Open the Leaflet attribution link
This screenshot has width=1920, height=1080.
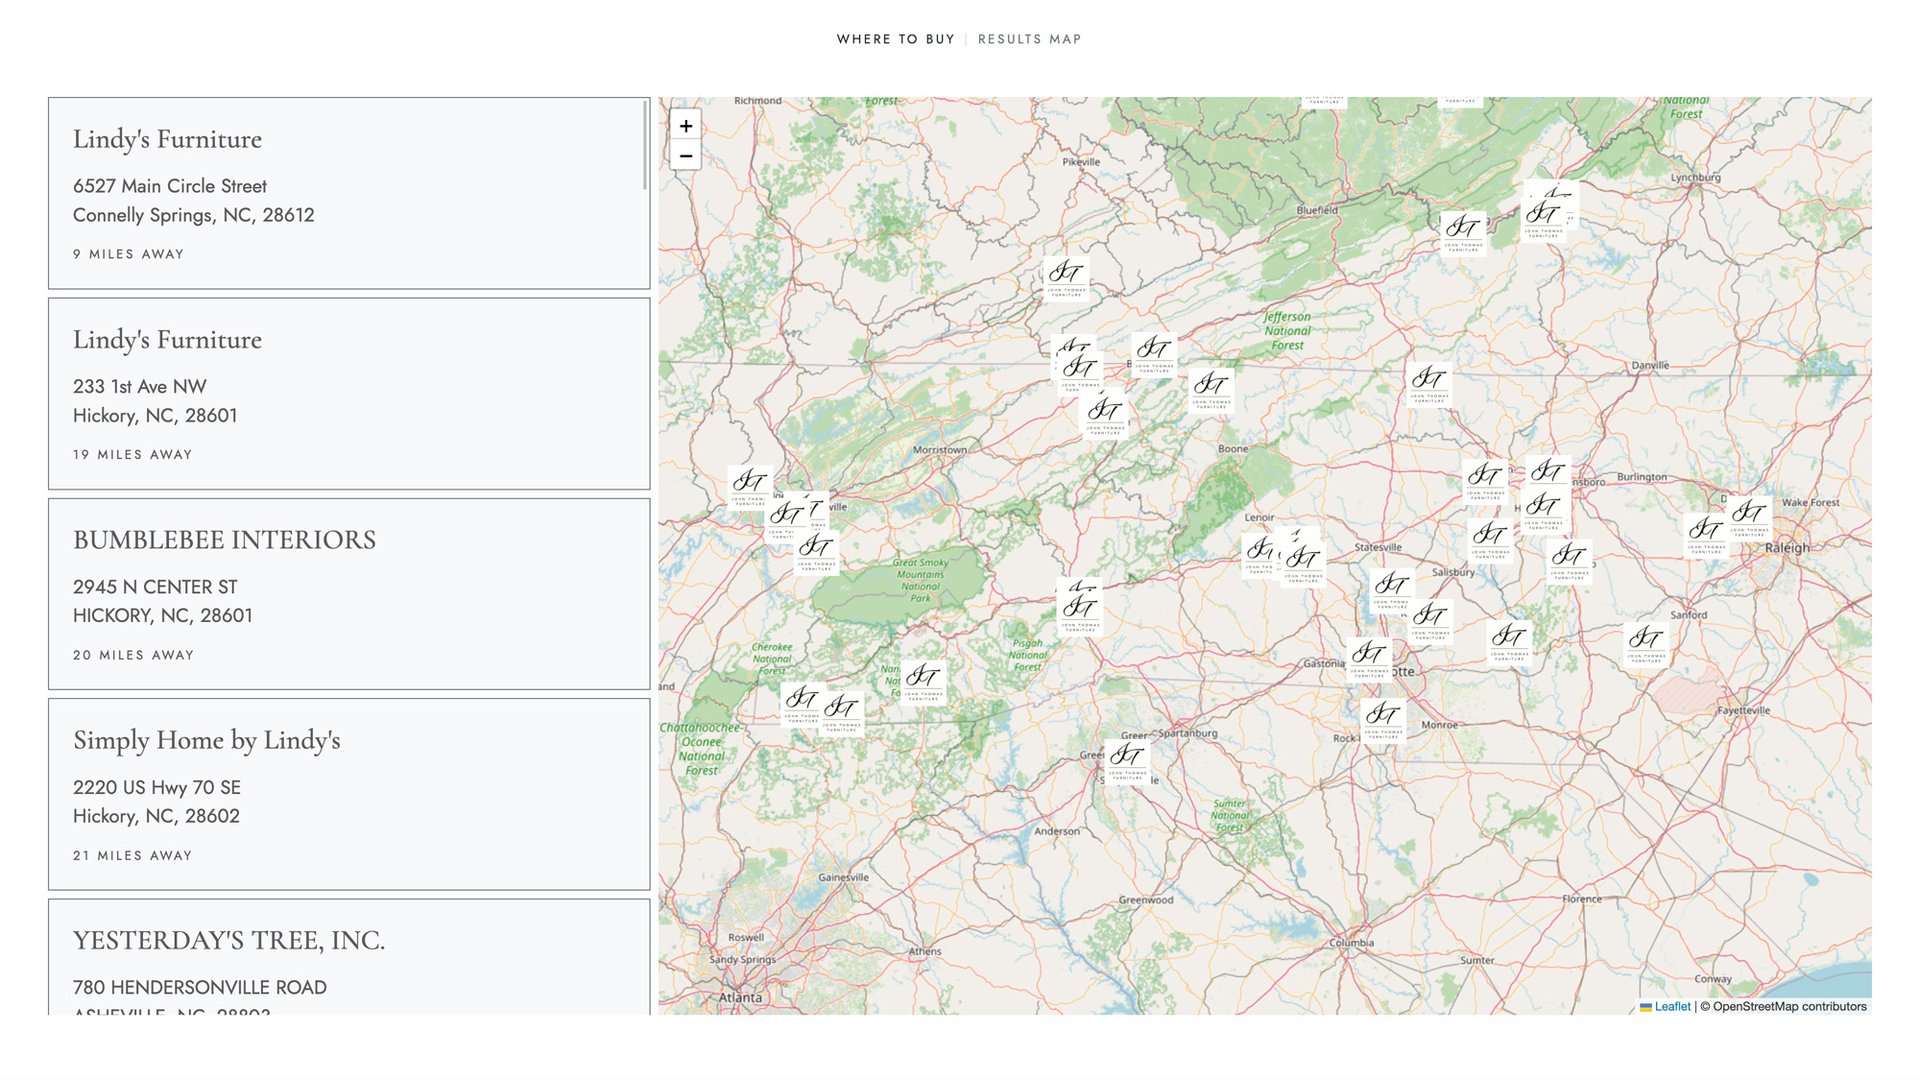click(x=1665, y=1007)
